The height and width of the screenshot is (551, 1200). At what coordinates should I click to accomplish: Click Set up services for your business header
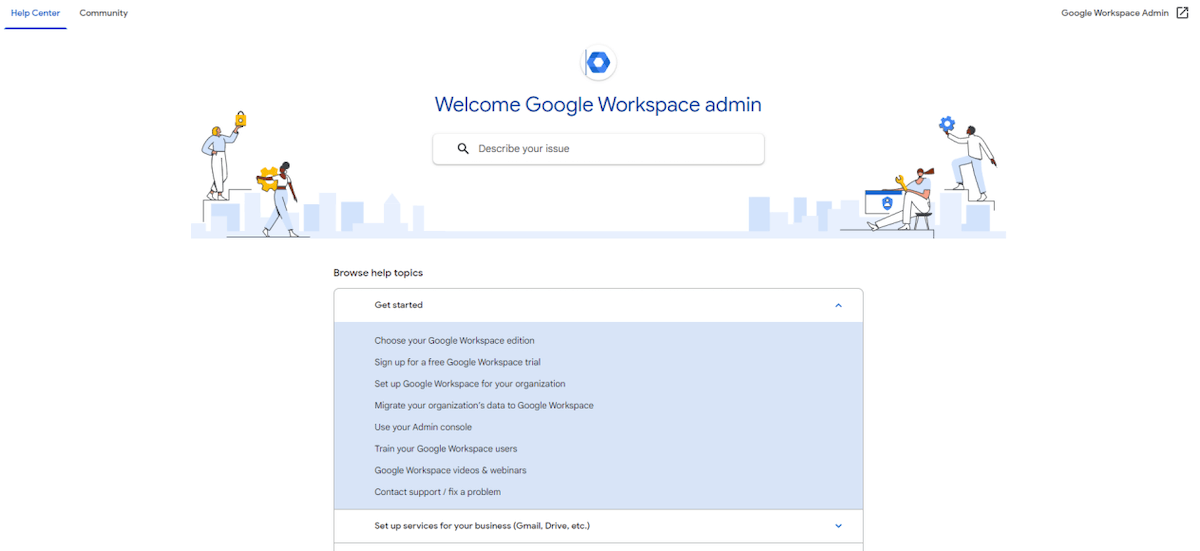[598, 526]
